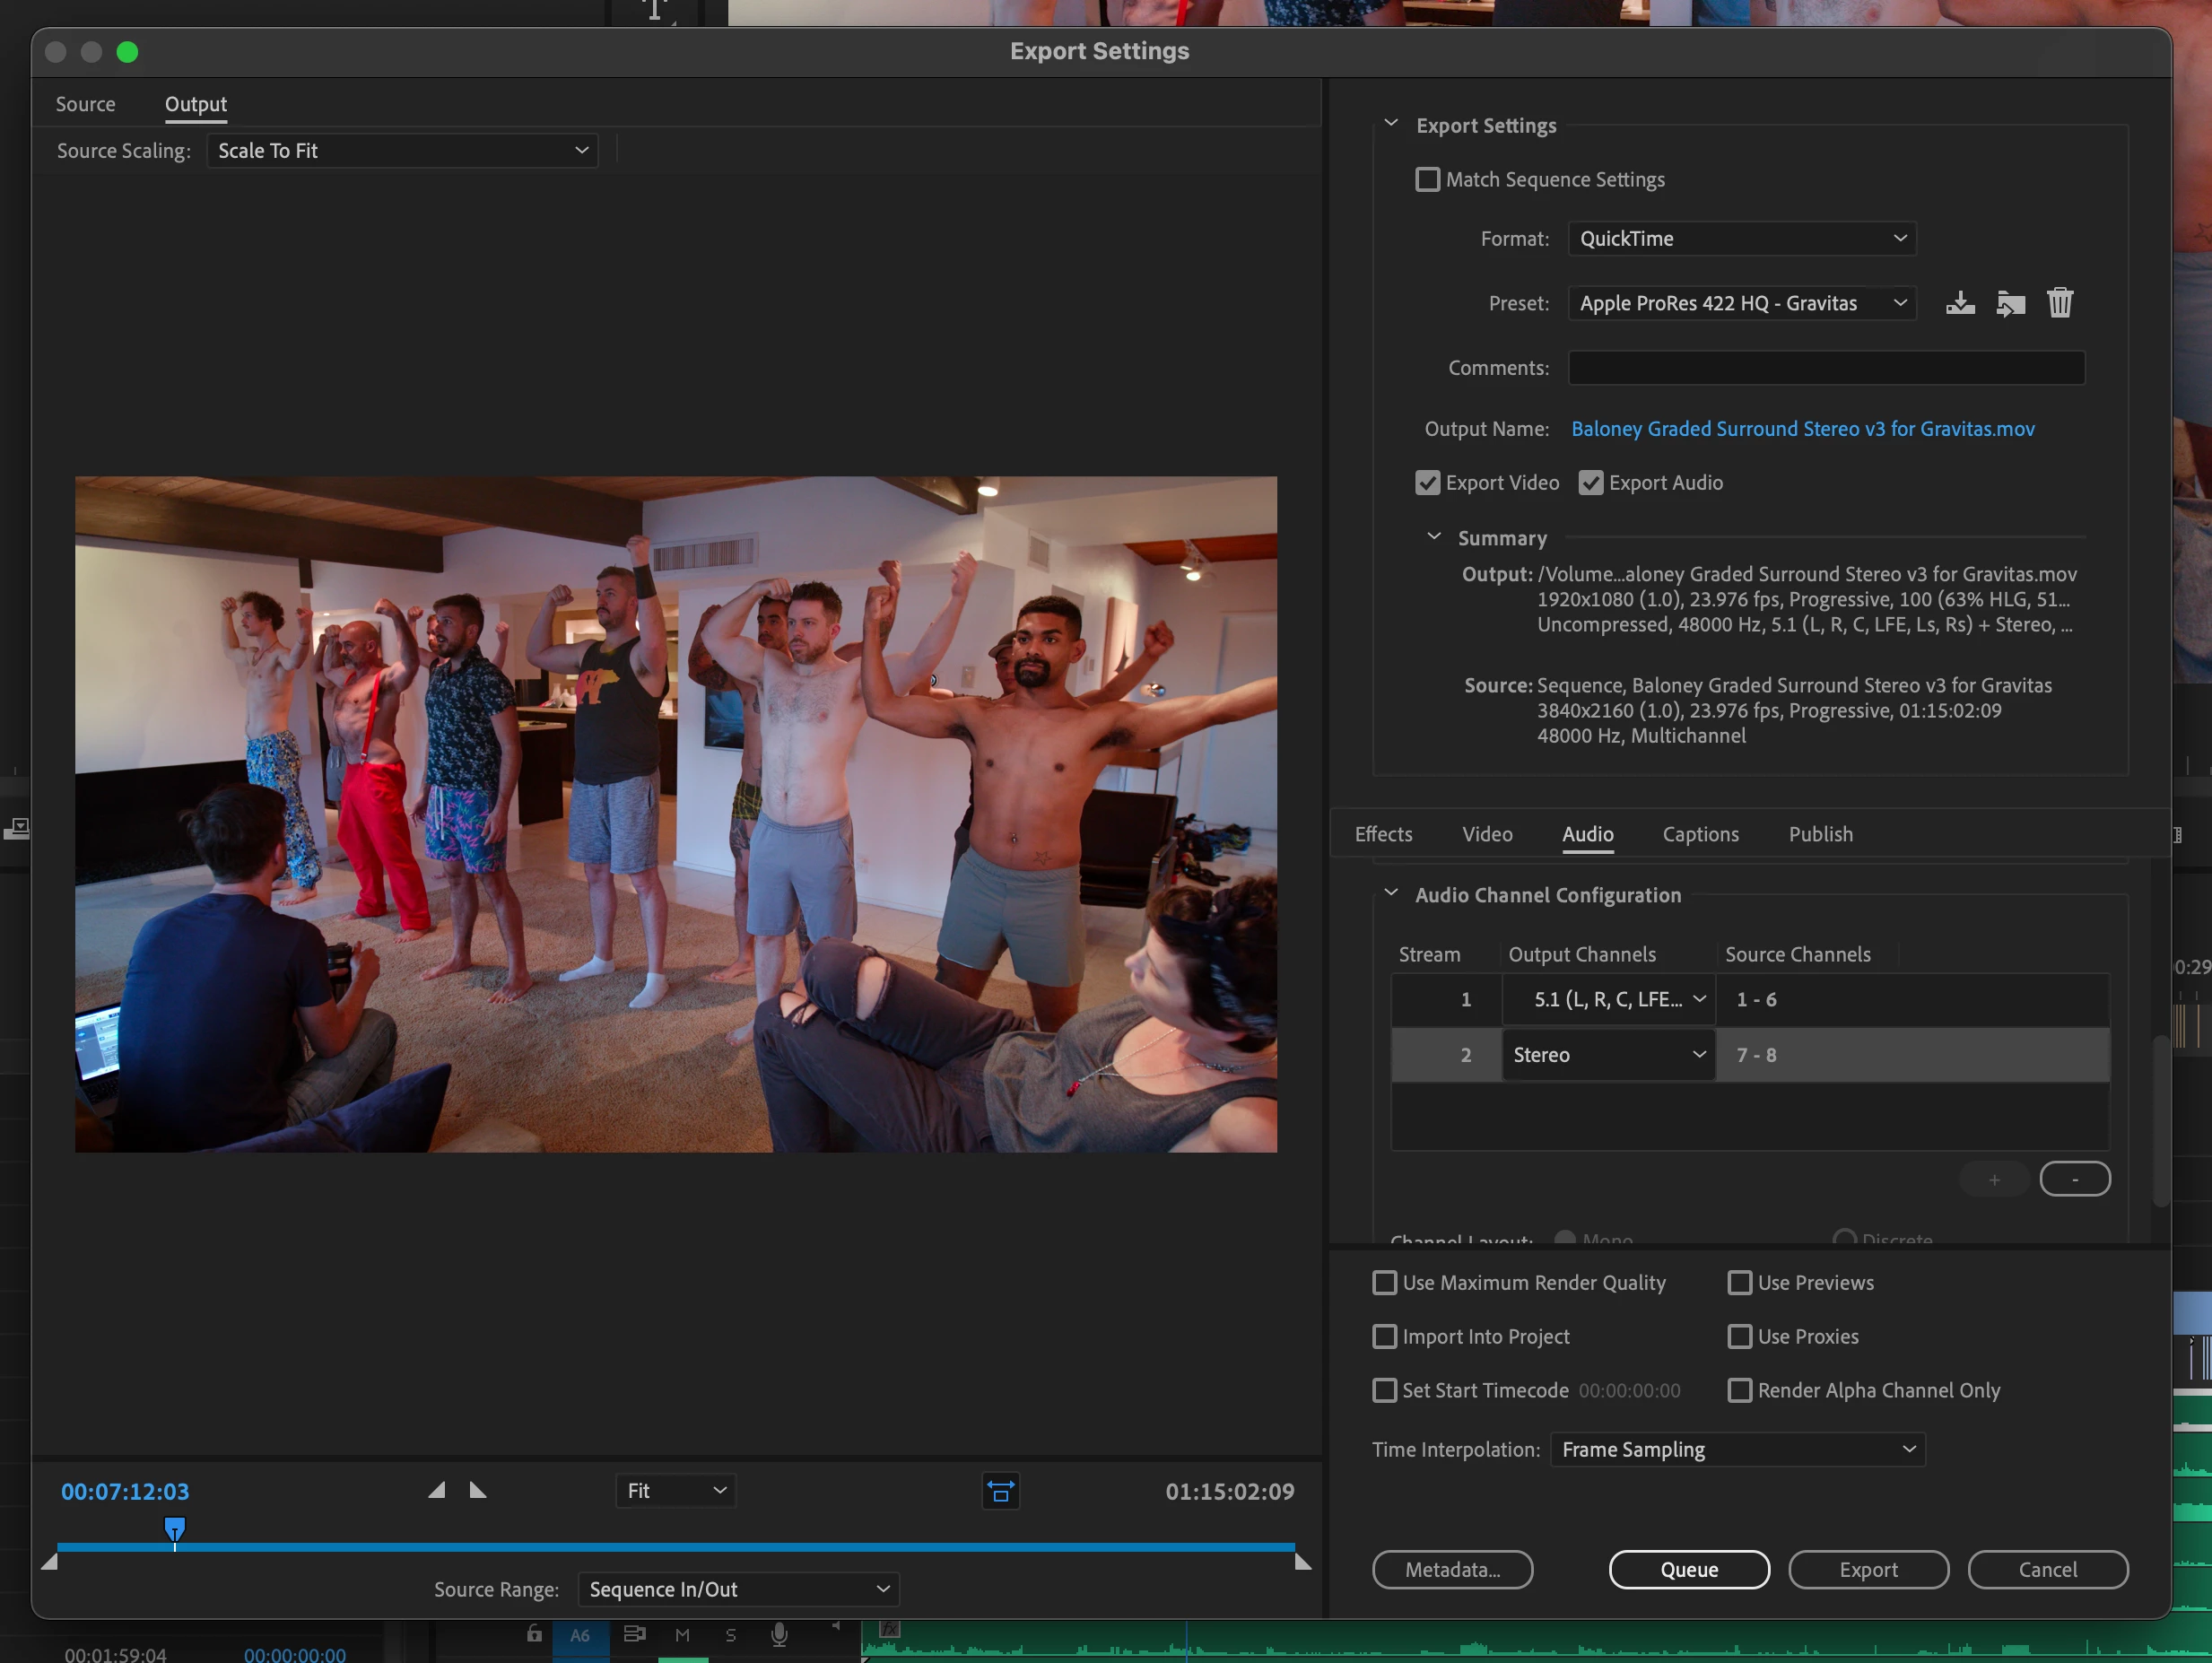Click the Set Out Point marker icon
This screenshot has height=1663, width=2212.
478,1490
